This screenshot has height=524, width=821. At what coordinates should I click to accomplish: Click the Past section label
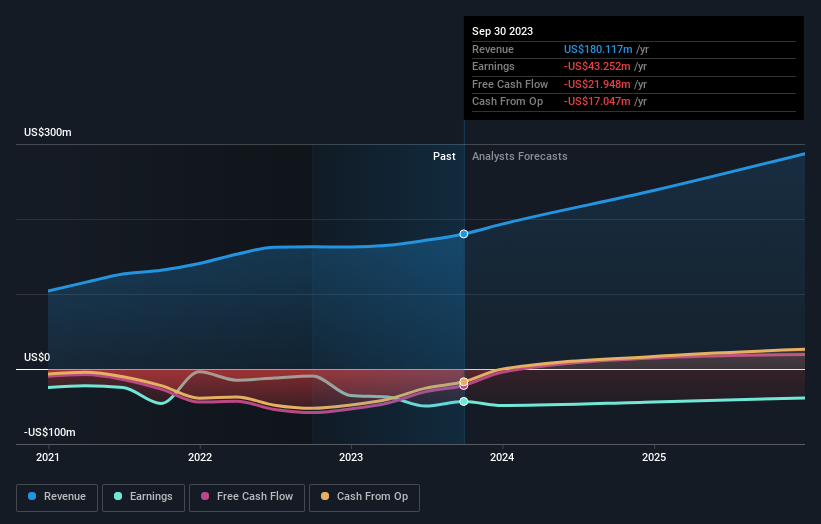coord(444,156)
